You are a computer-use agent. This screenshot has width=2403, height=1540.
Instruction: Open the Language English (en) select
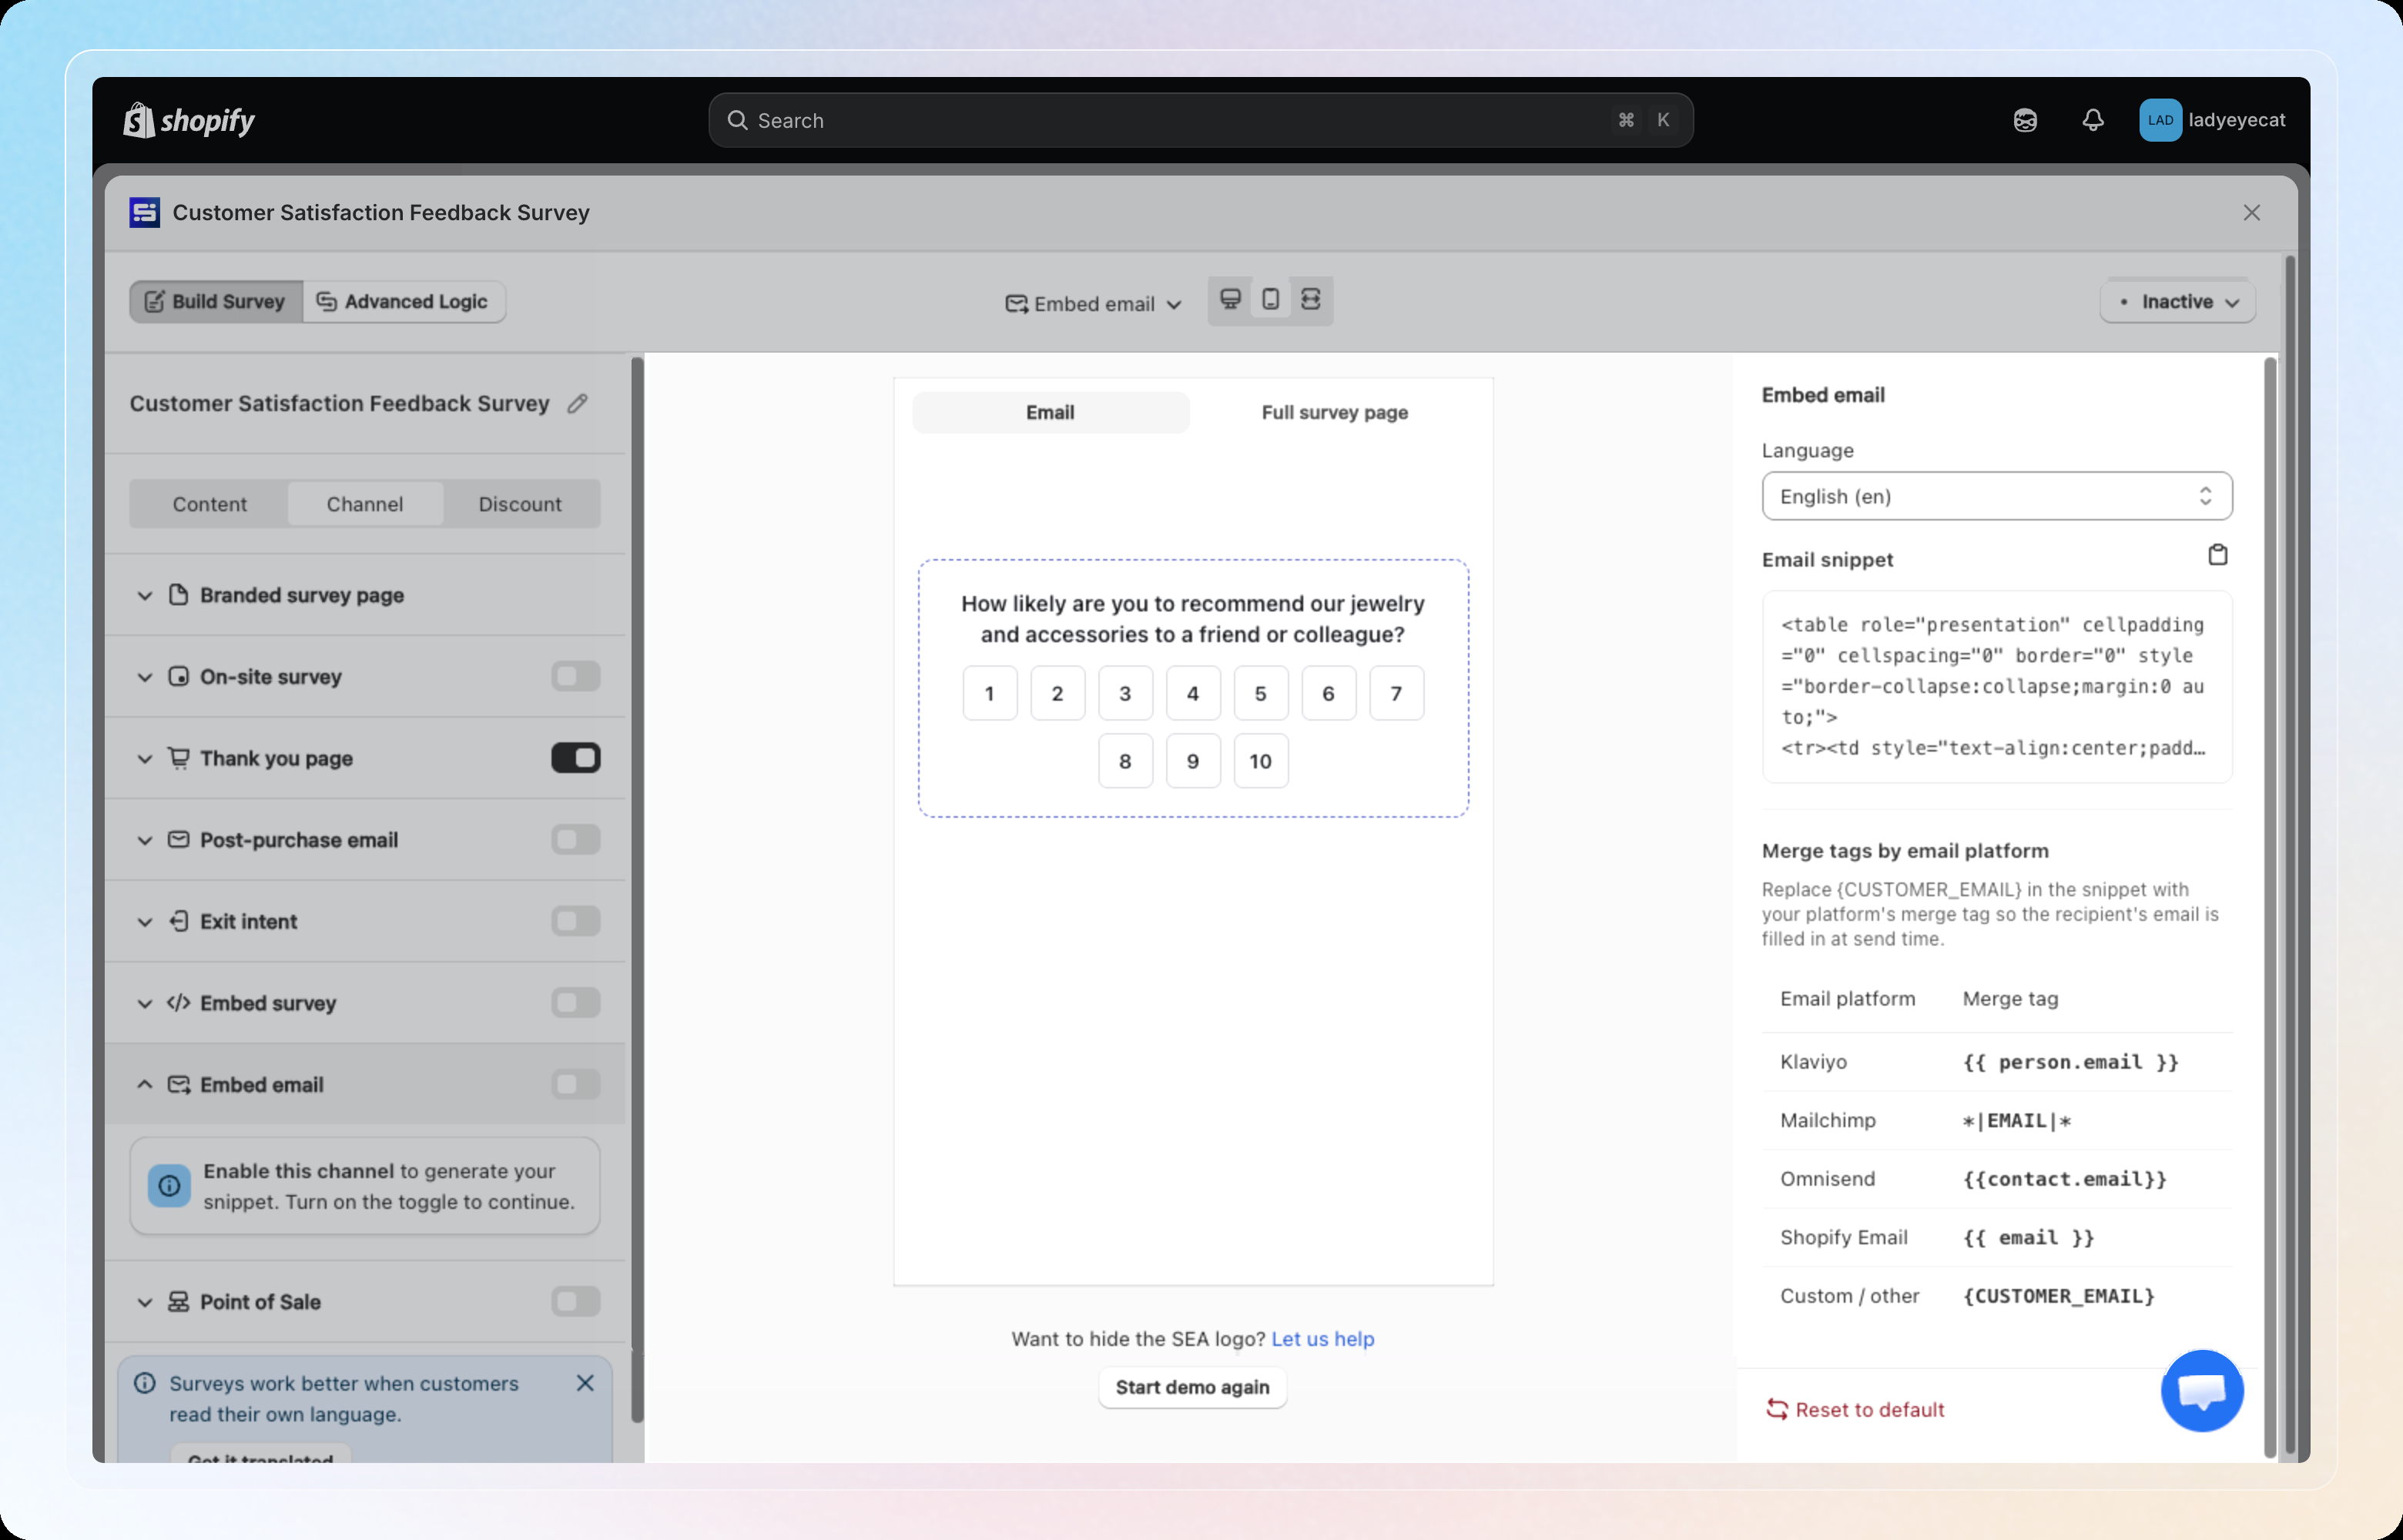click(x=1996, y=496)
